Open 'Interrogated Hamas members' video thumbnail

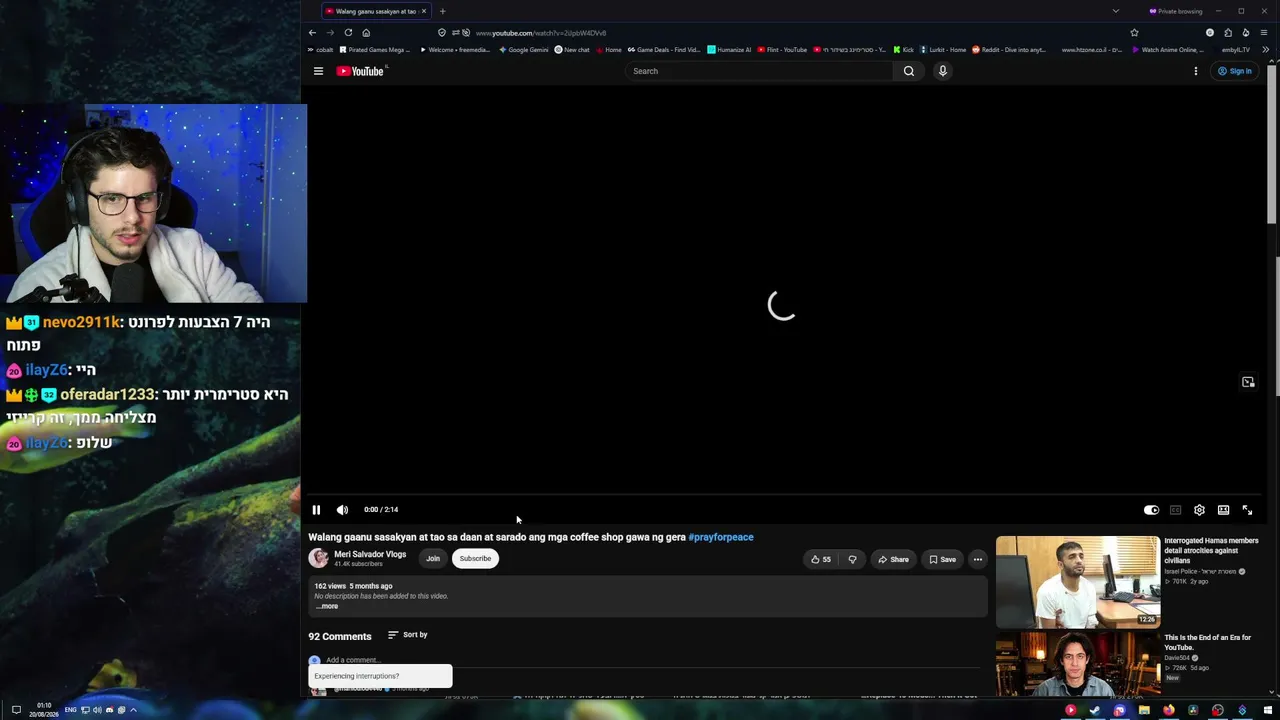click(x=1078, y=581)
